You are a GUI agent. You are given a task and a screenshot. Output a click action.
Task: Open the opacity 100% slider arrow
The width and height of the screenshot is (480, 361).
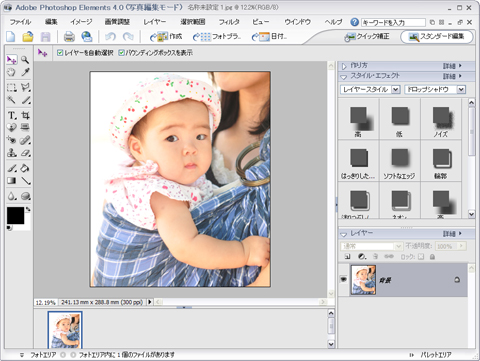[x=461, y=246]
